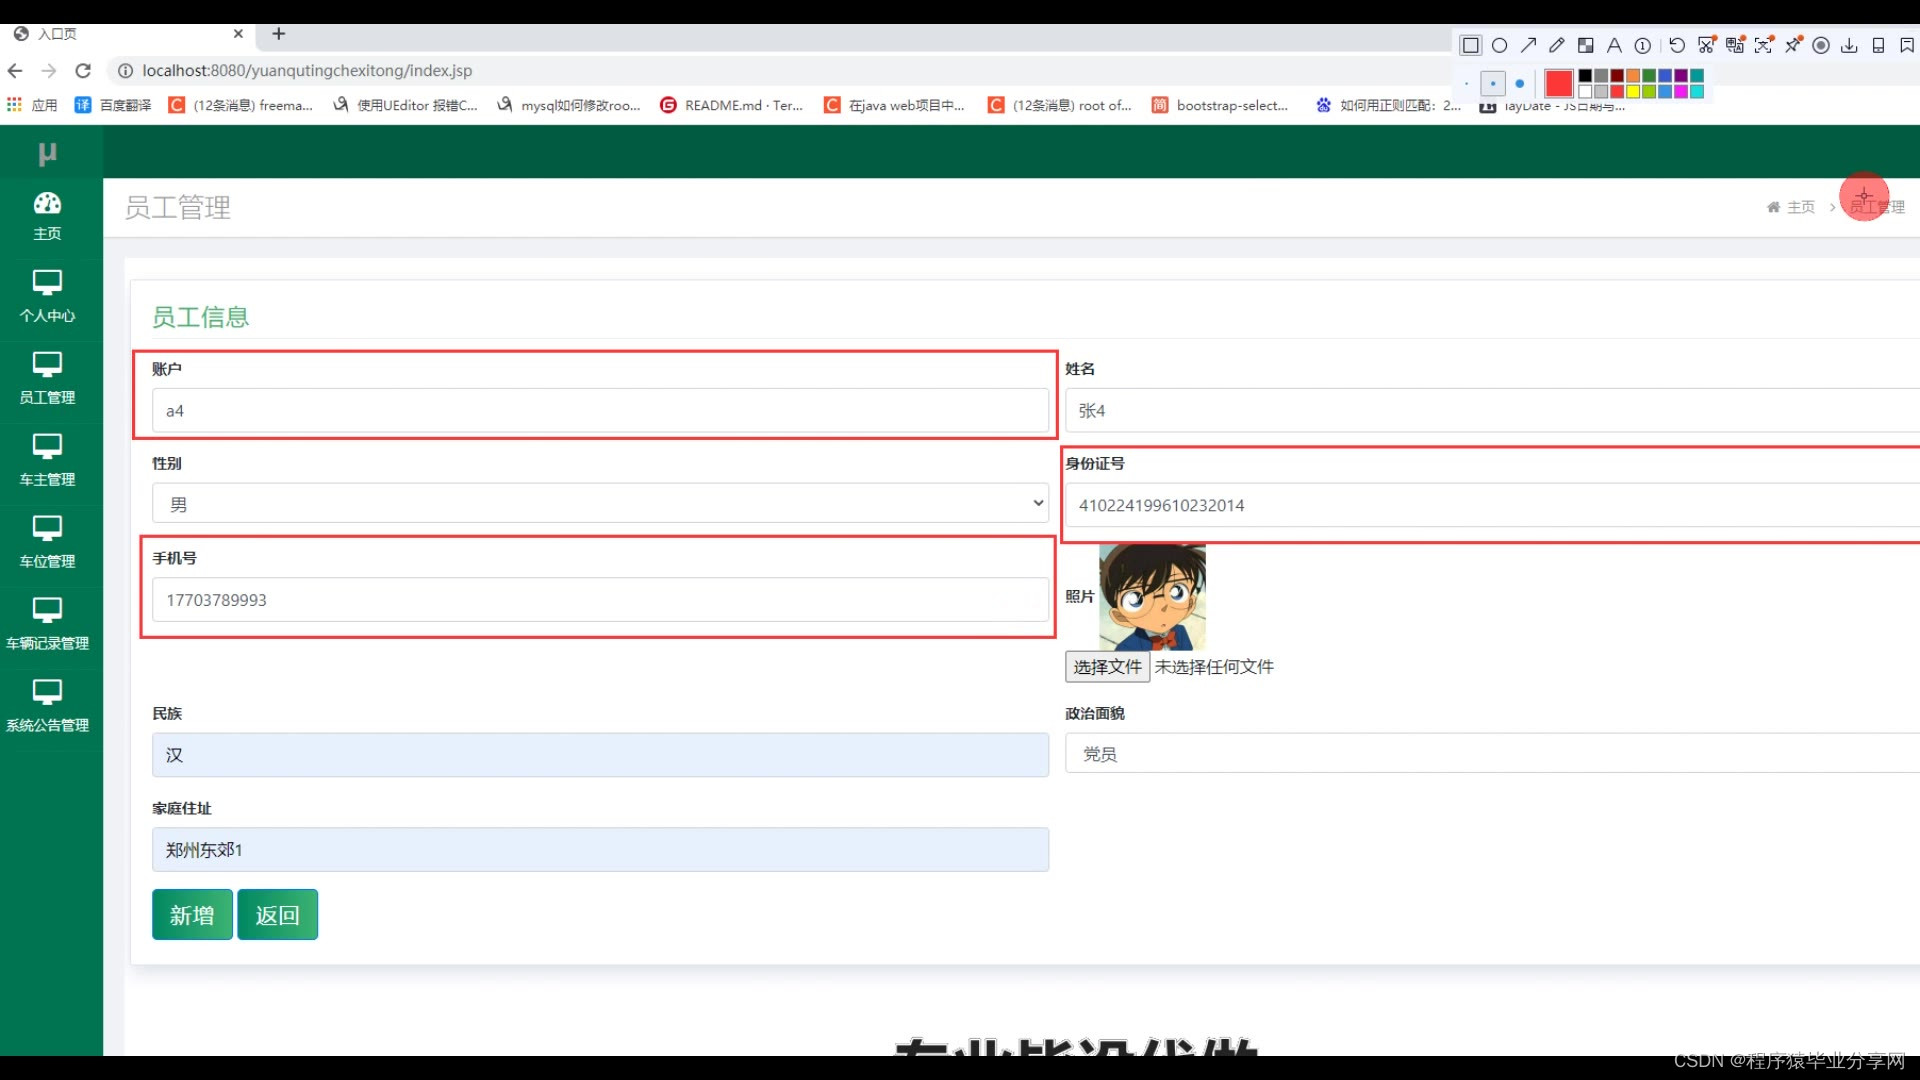The width and height of the screenshot is (1920, 1080).
Task: Click the scissors long-screenshot icon
Action: pyautogui.click(x=1706, y=45)
